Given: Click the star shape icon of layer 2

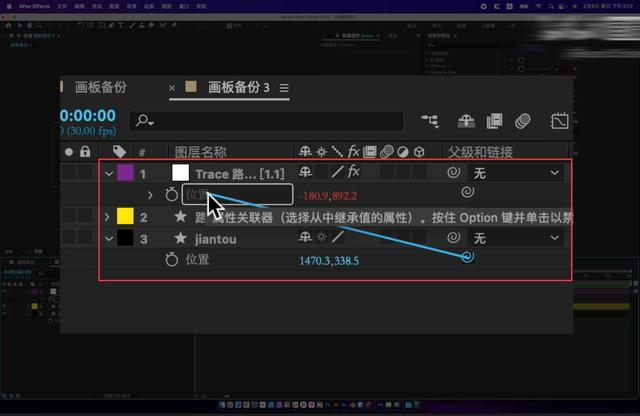Looking at the screenshot, I should click(180, 216).
